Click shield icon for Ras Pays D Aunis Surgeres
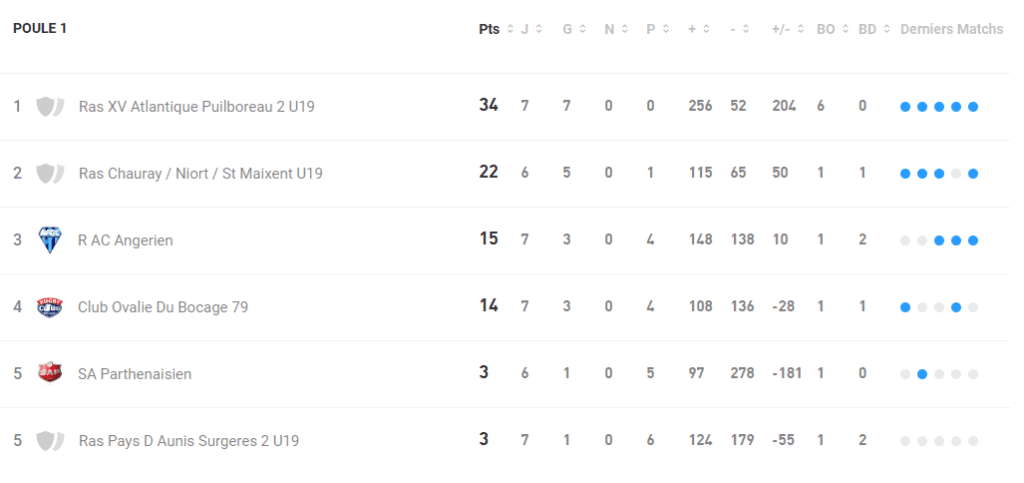1024x483 pixels. pos(49,440)
